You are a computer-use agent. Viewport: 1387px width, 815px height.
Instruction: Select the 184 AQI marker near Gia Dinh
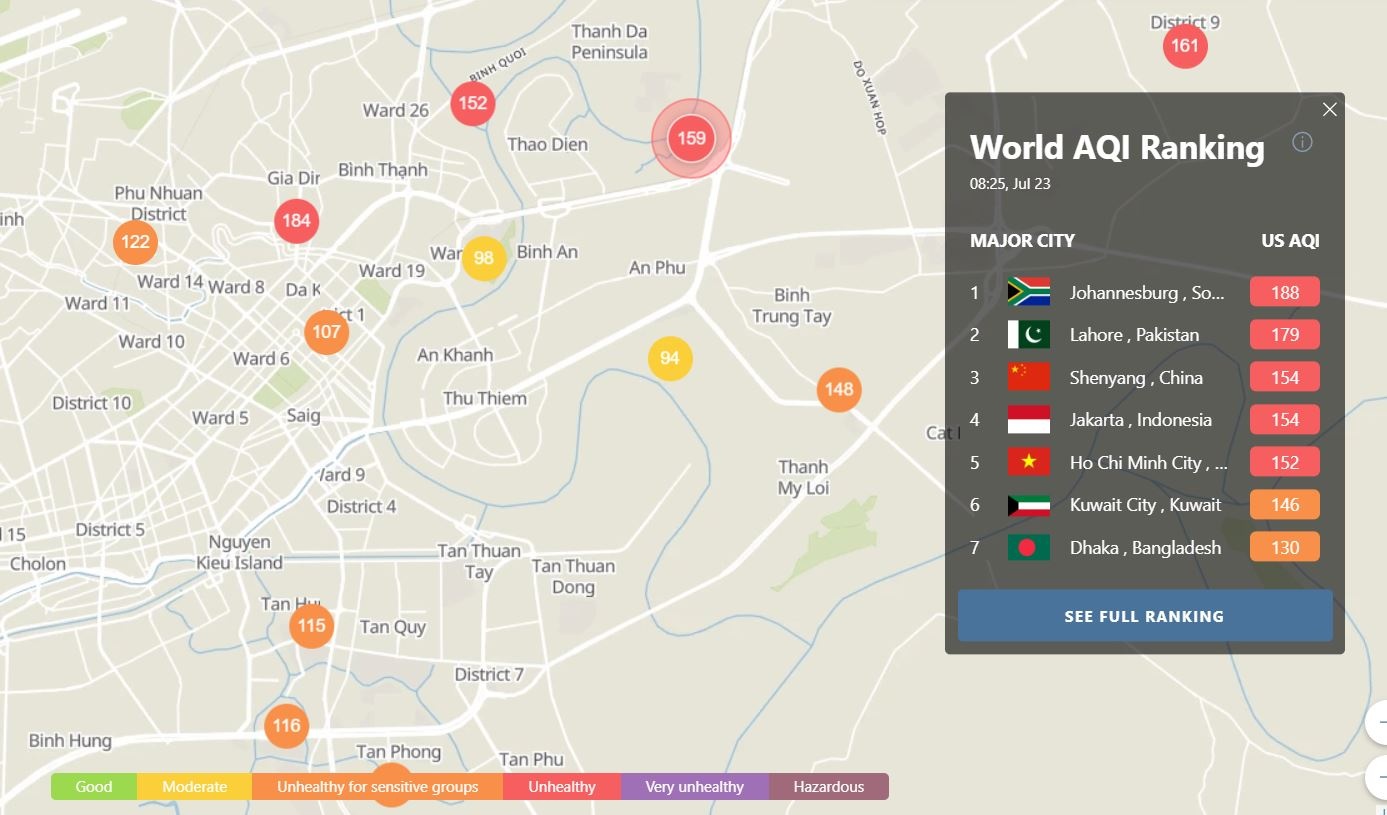click(x=296, y=221)
